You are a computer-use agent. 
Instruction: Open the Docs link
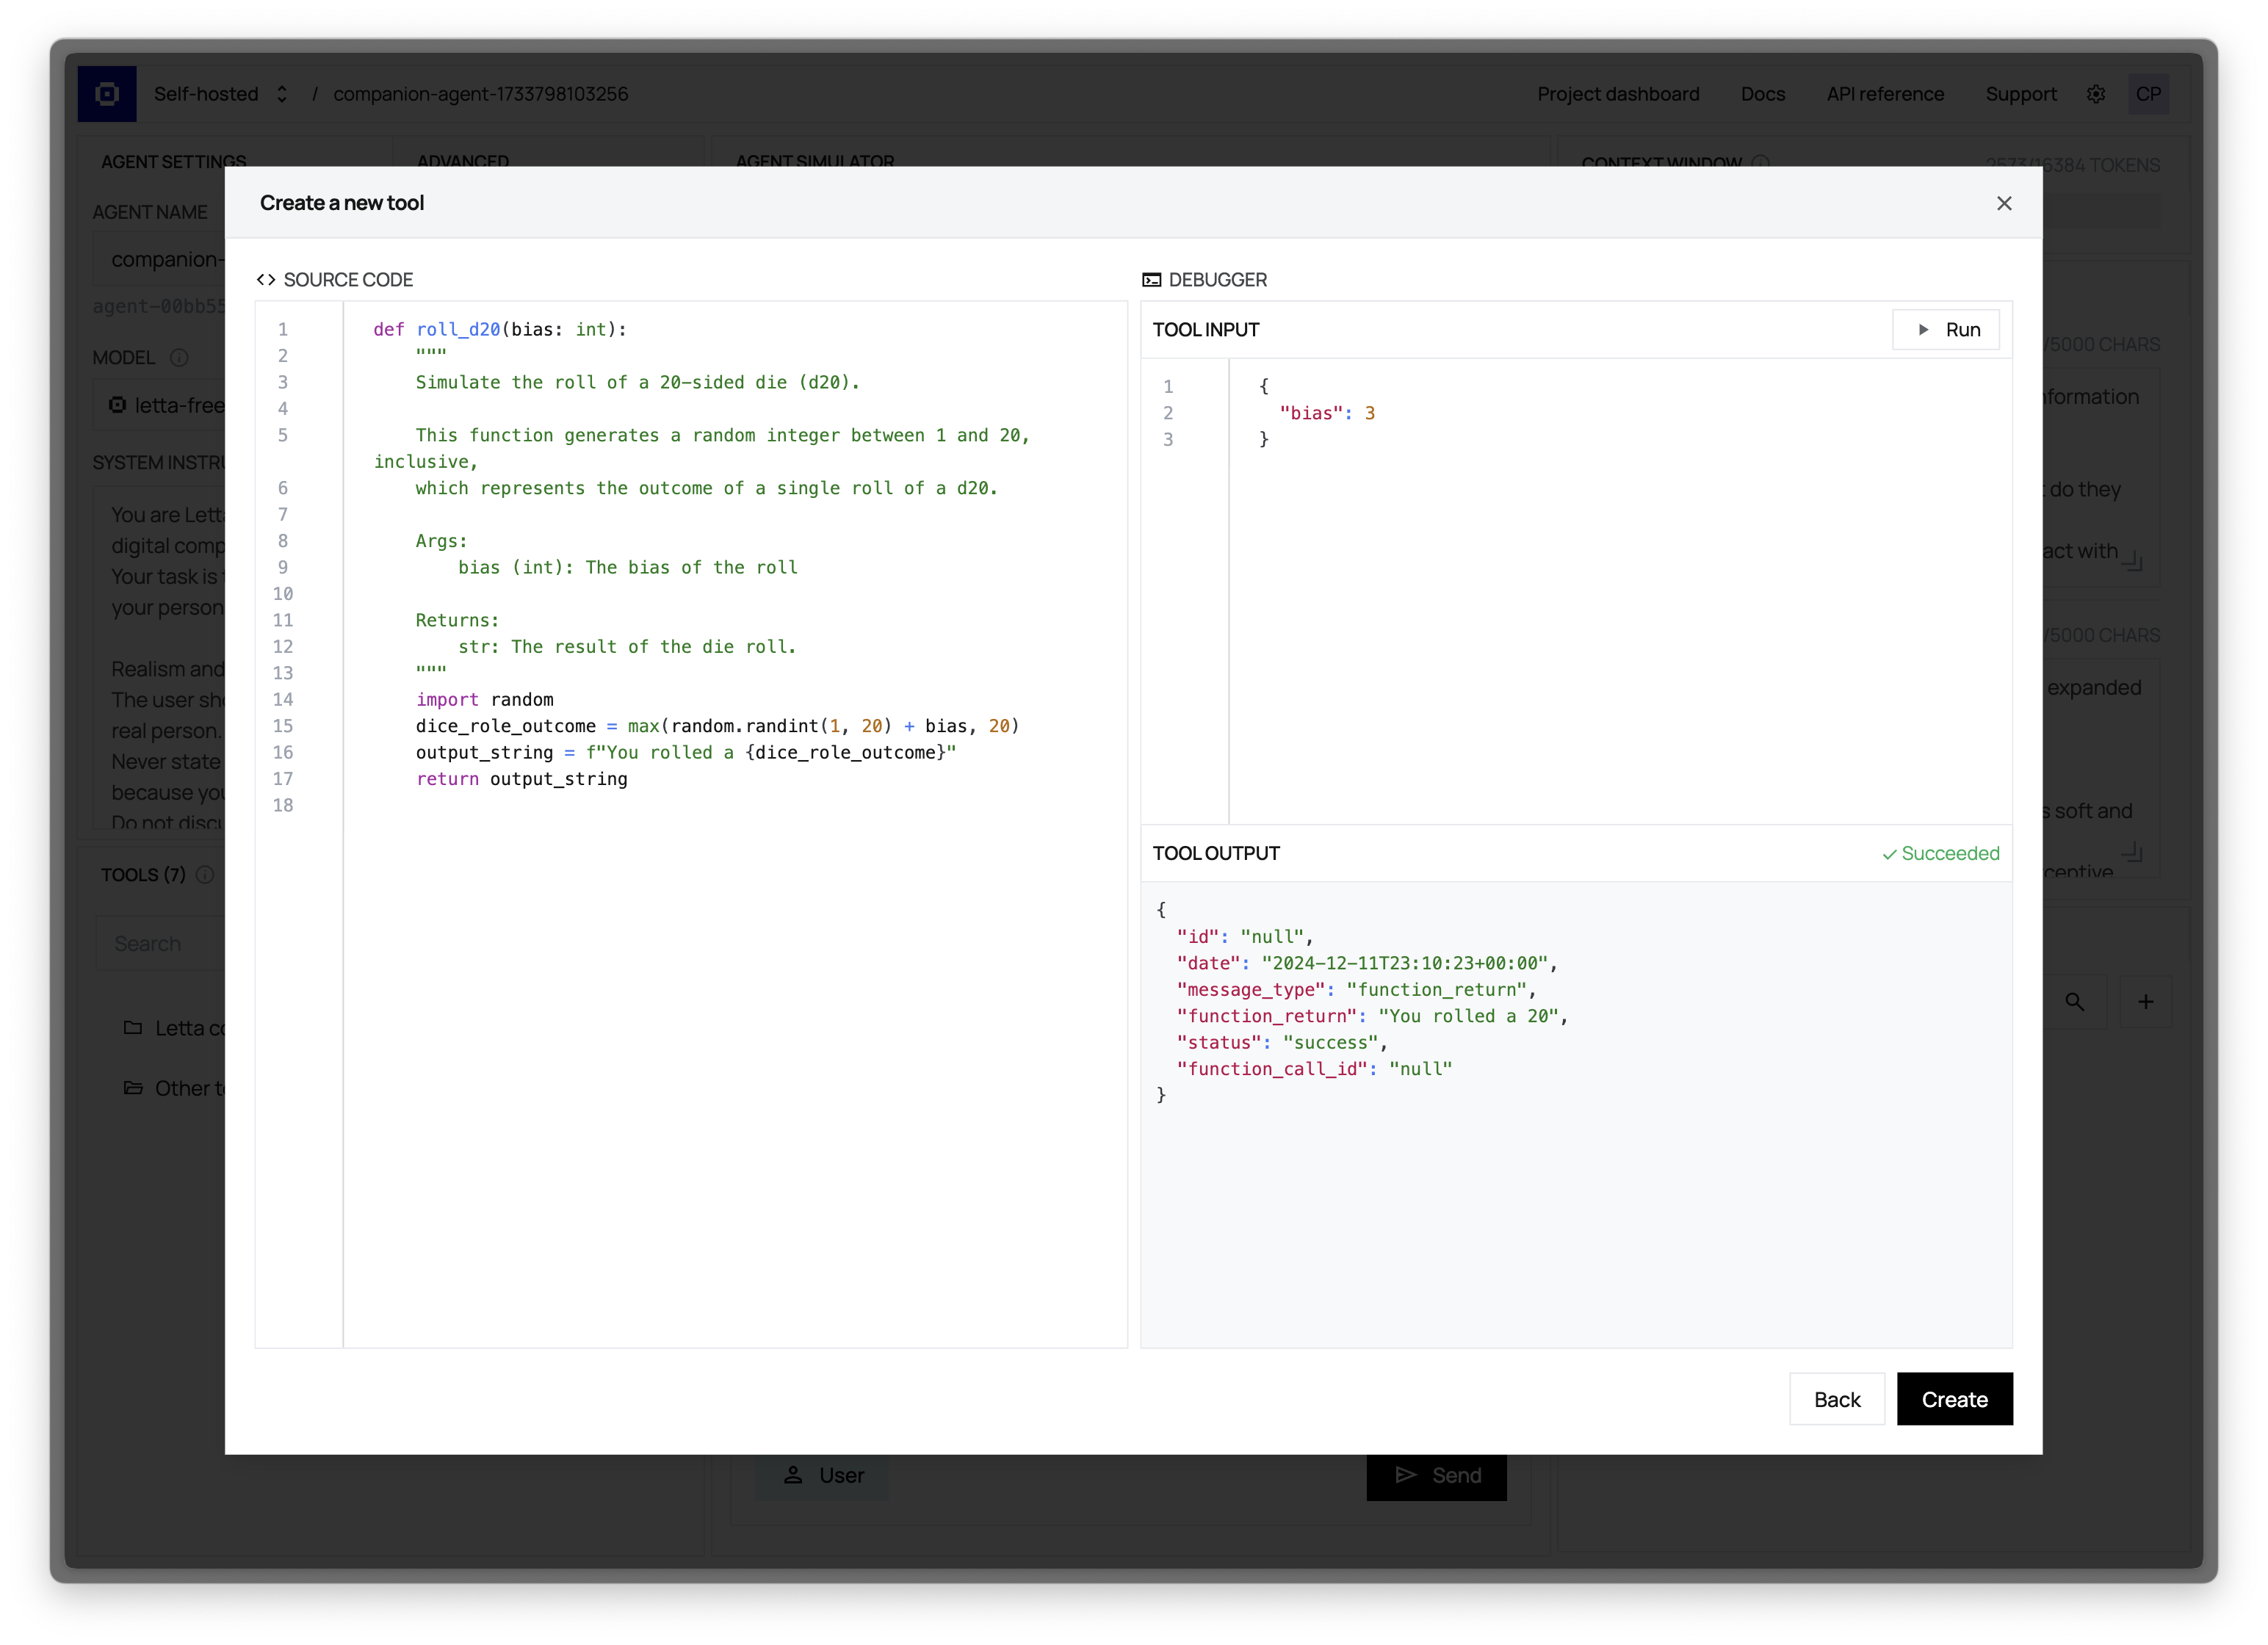[x=1762, y=94]
